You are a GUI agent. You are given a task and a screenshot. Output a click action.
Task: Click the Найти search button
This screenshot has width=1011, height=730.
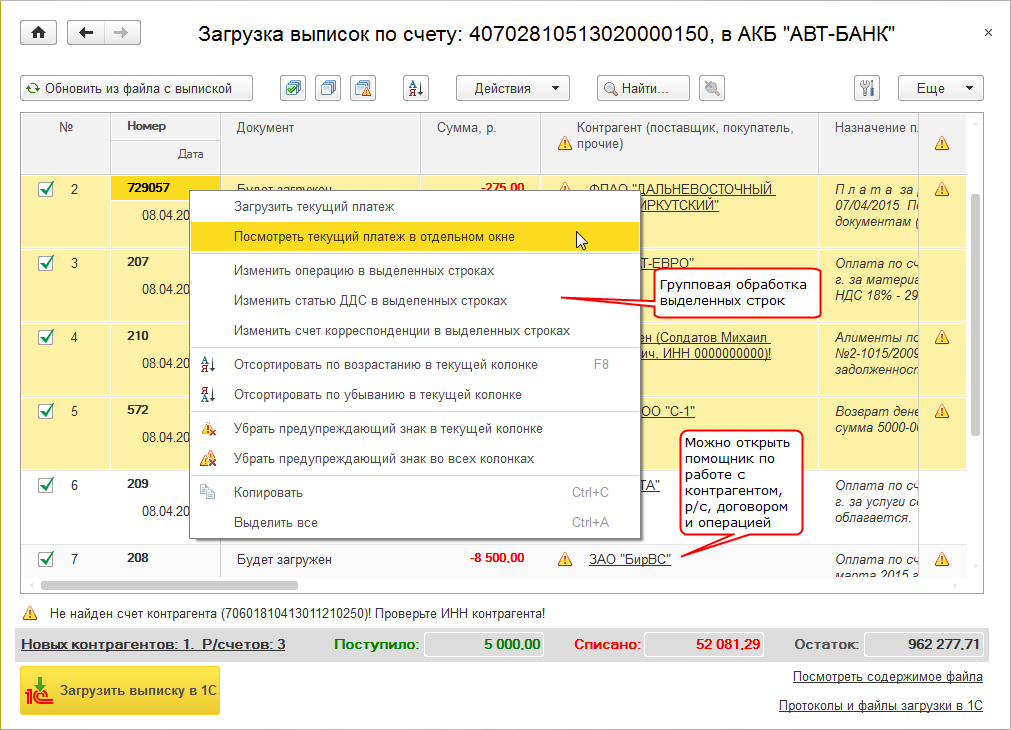click(643, 88)
